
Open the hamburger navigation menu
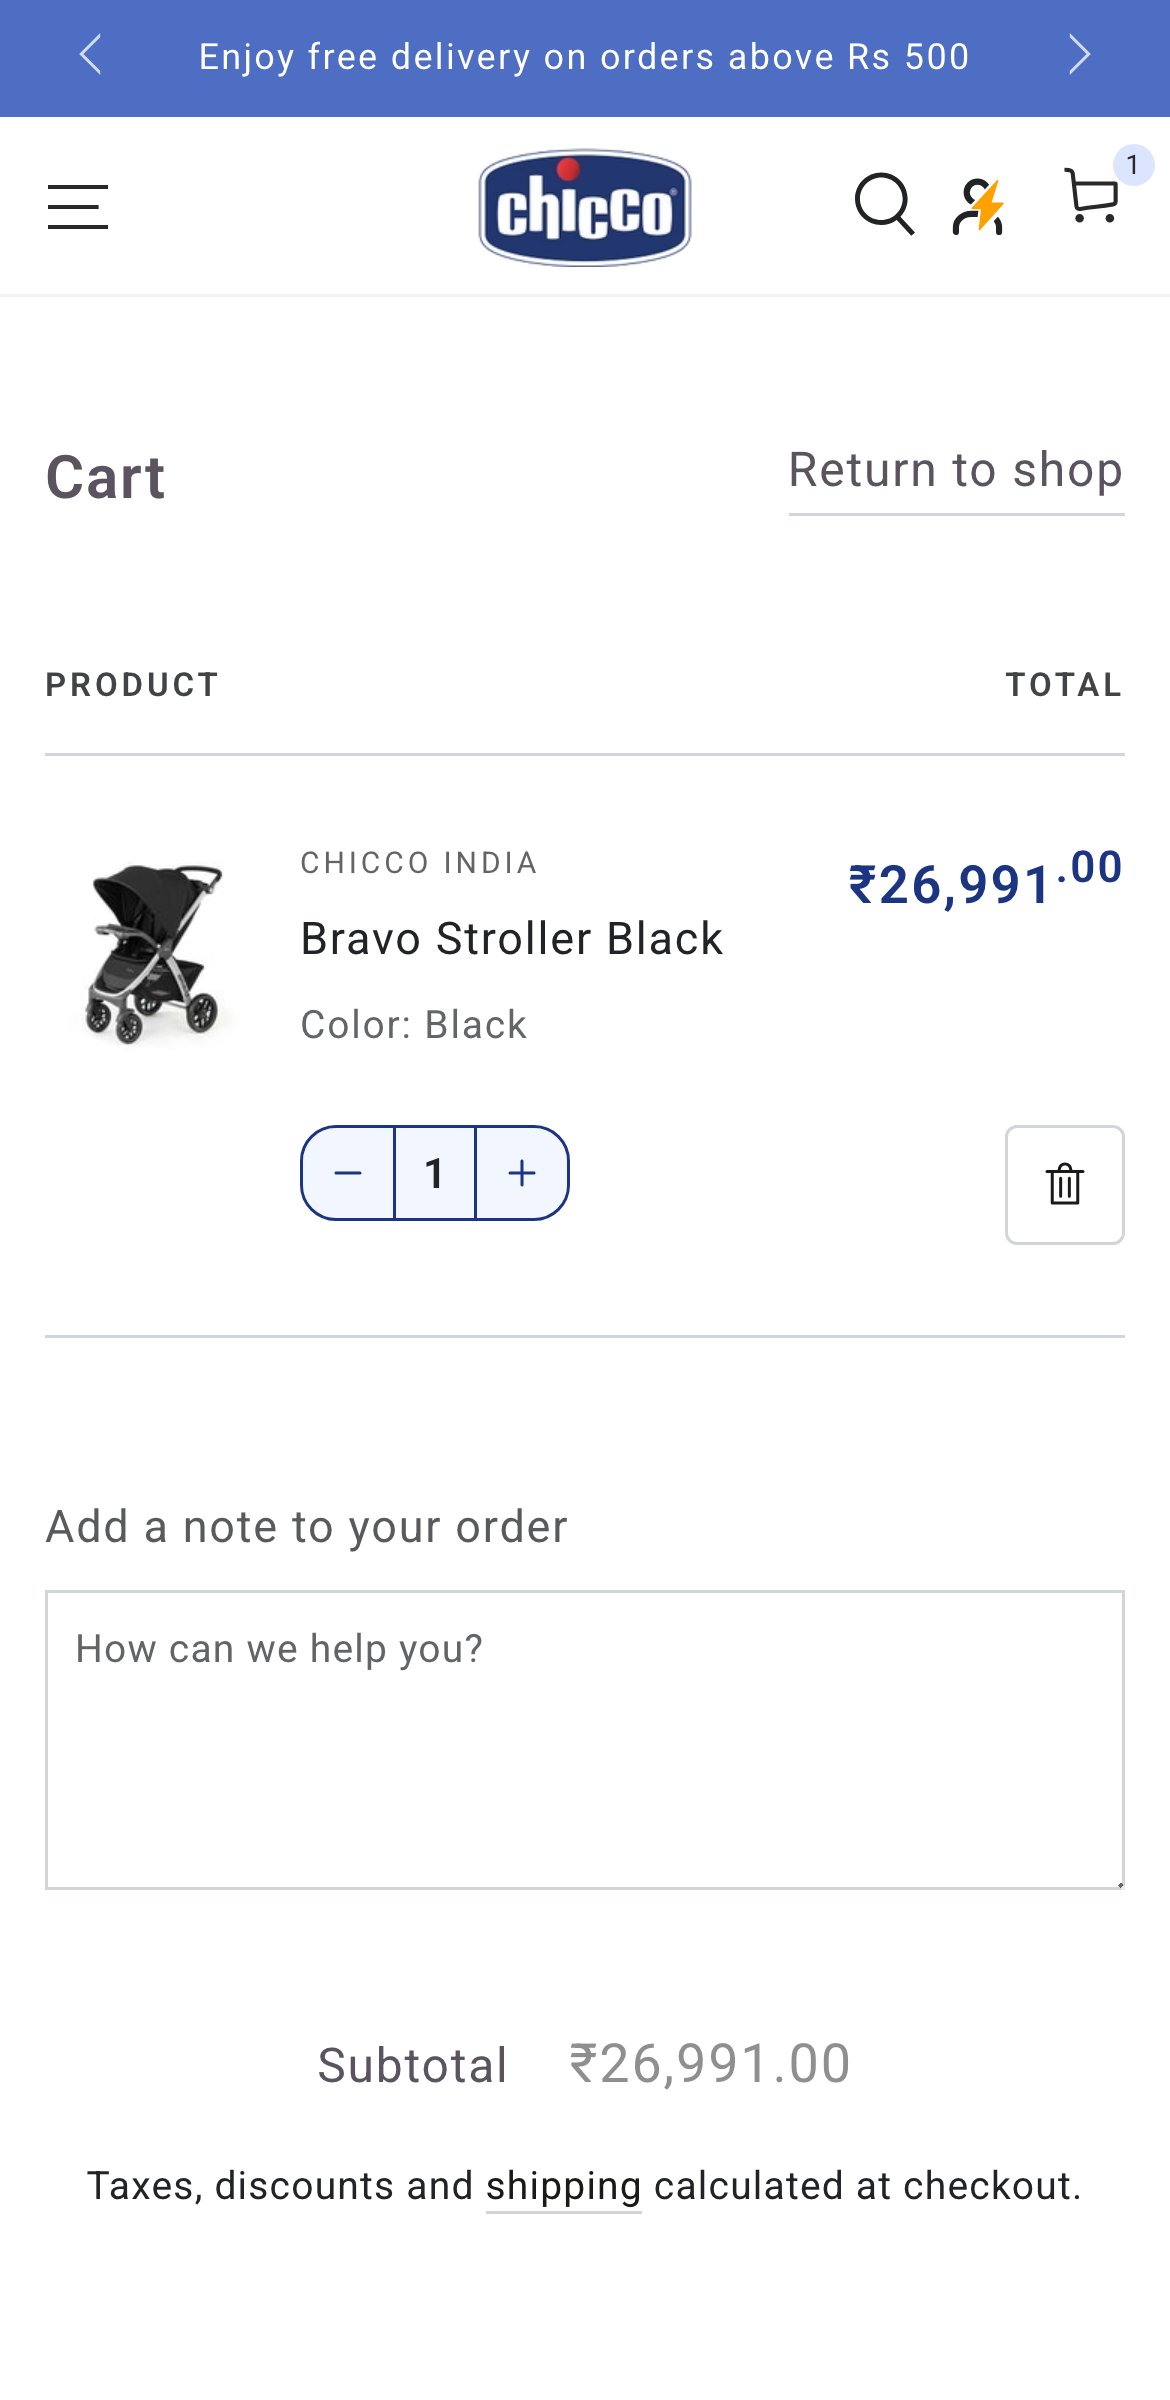pos(78,206)
